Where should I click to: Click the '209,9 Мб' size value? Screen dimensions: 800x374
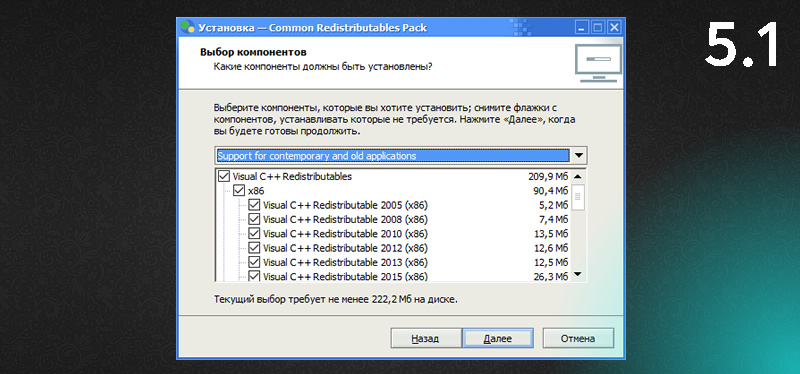tap(548, 177)
